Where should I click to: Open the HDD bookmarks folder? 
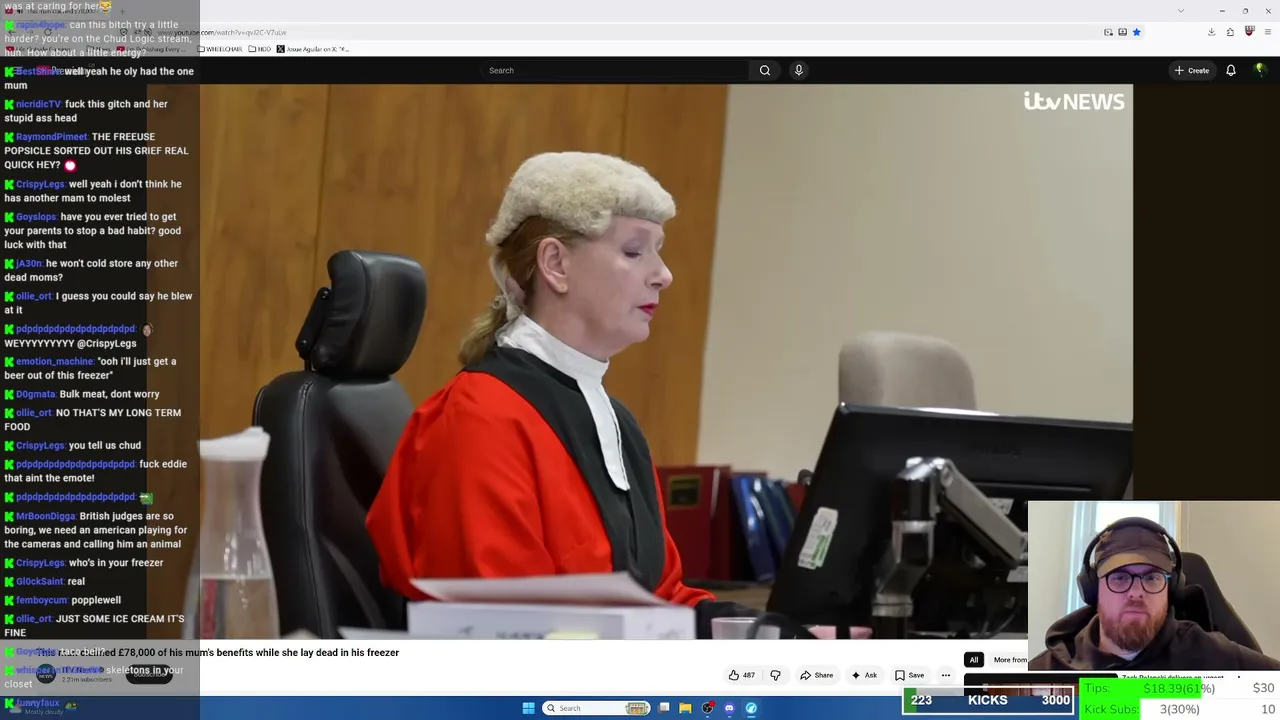tap(260, 49)
